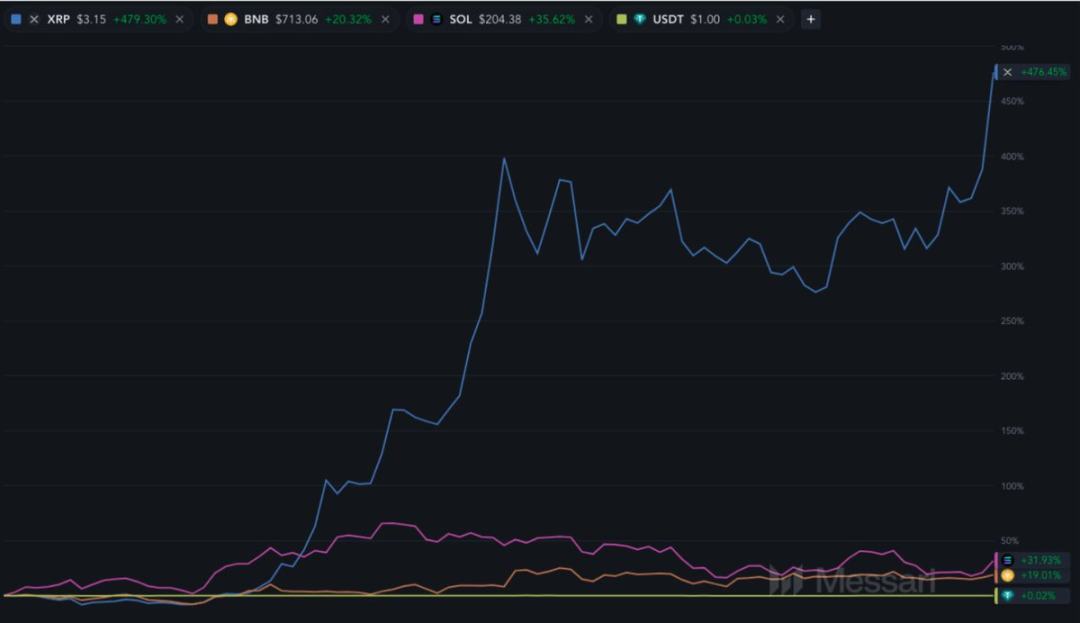Remove the SOL series with its X toggle
Screen dimensions: 1080x623
coord(587,18)
